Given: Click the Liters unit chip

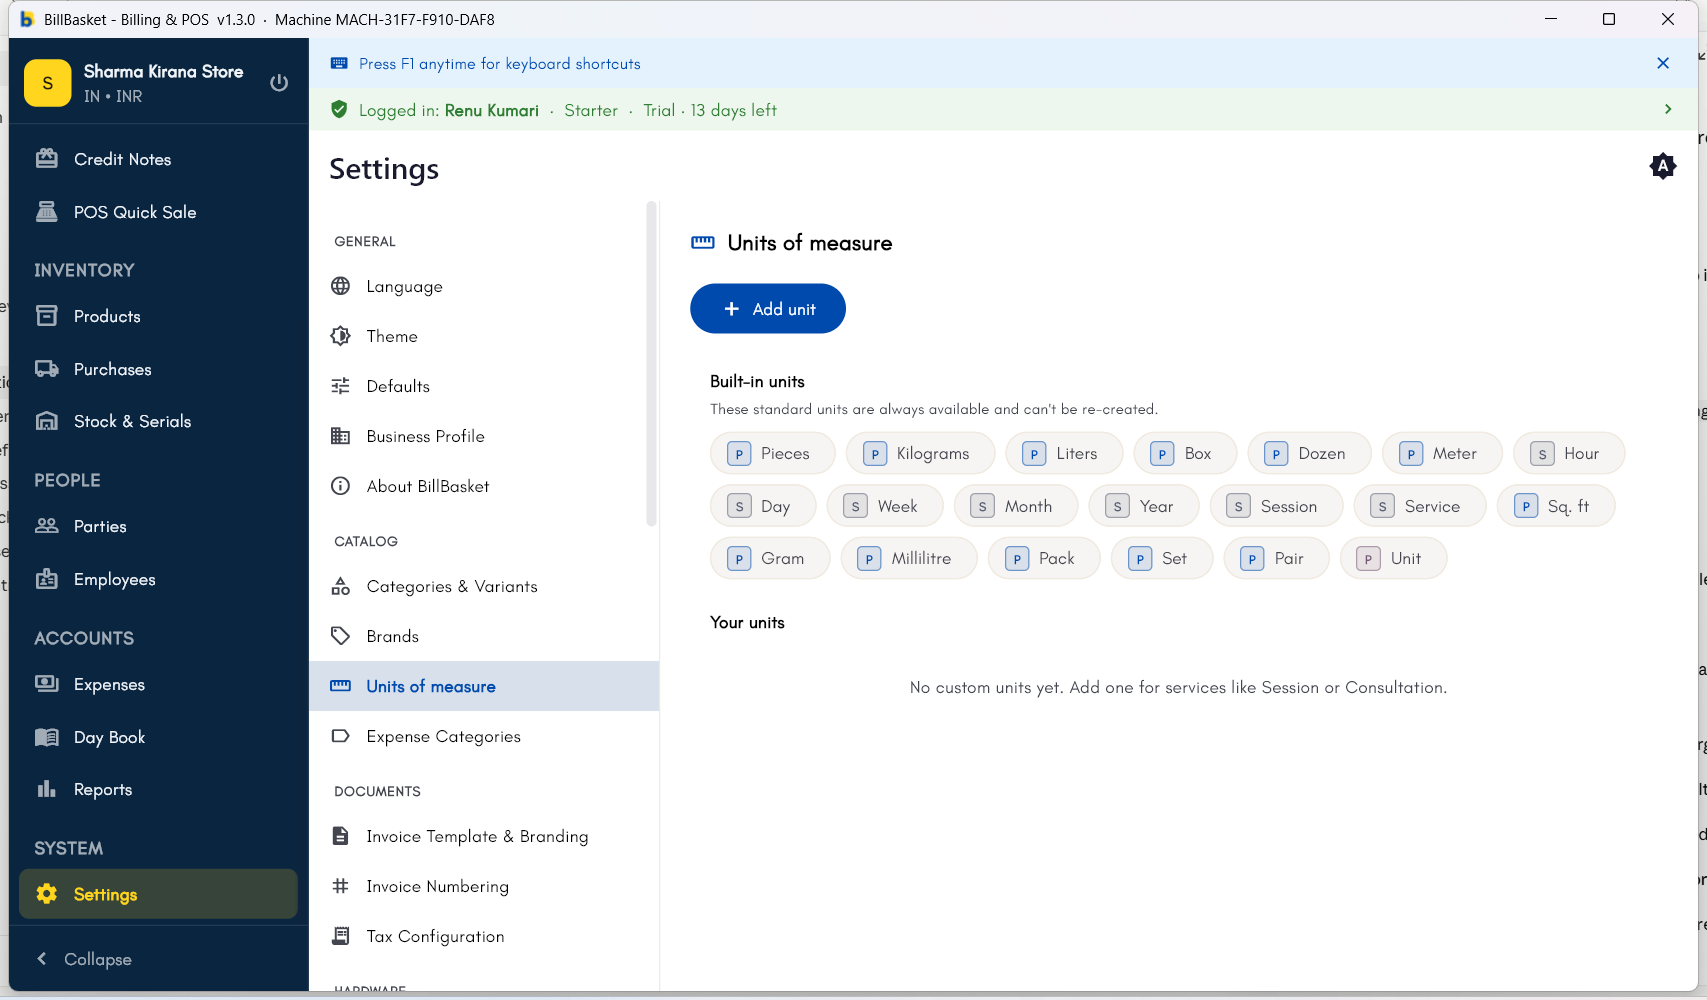Looking at the screenshot, I should tap(1064, 453).
